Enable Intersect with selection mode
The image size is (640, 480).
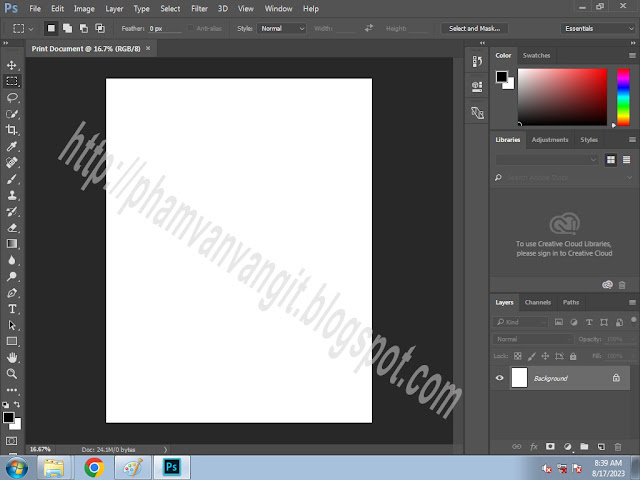pos(100,28)
